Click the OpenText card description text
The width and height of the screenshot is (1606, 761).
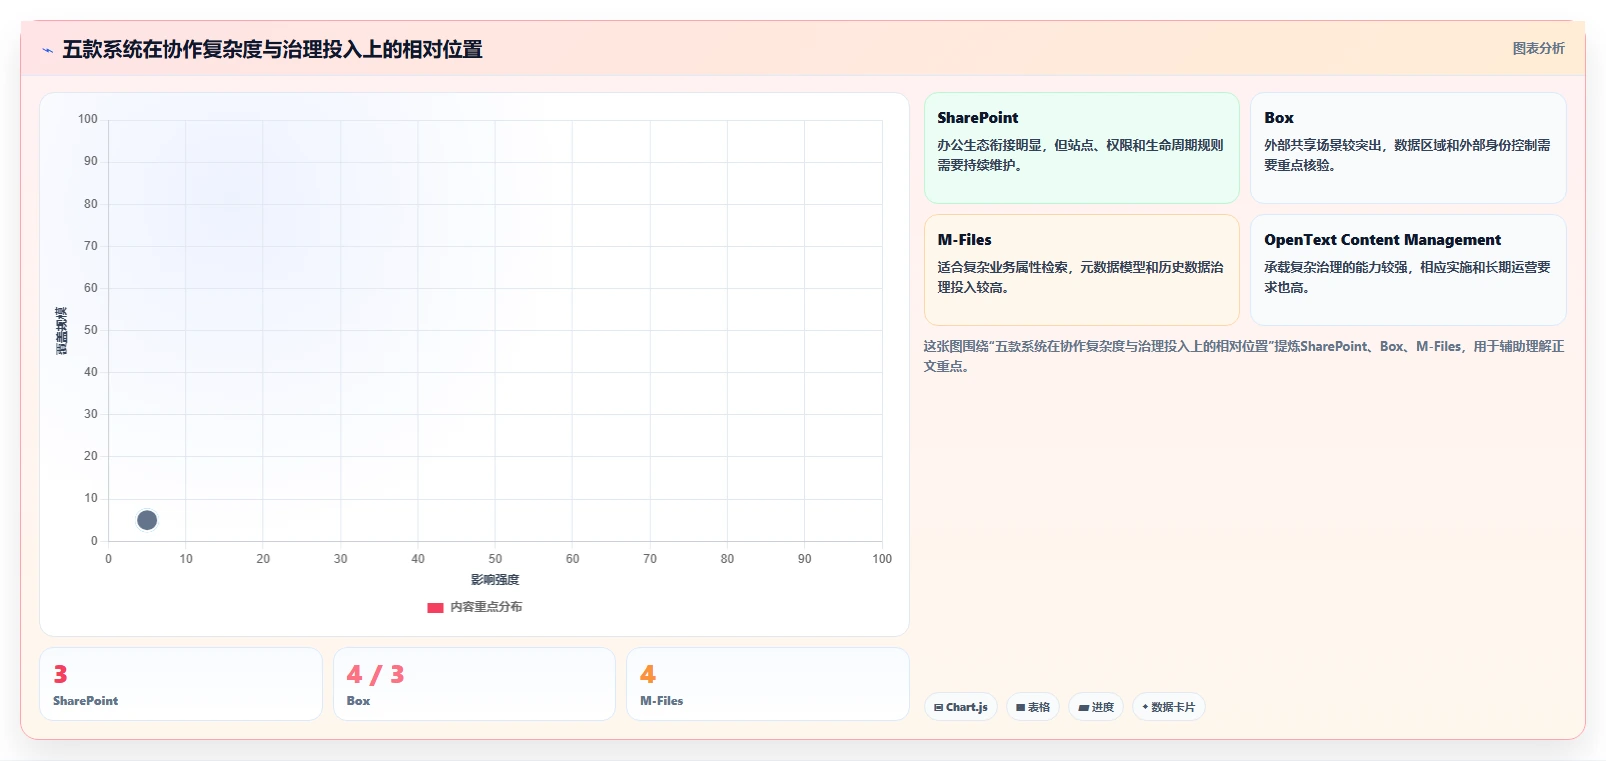(1407, 277)
